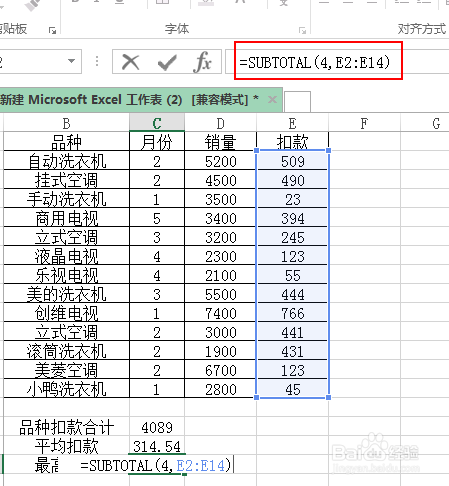Select column F header

364,123
